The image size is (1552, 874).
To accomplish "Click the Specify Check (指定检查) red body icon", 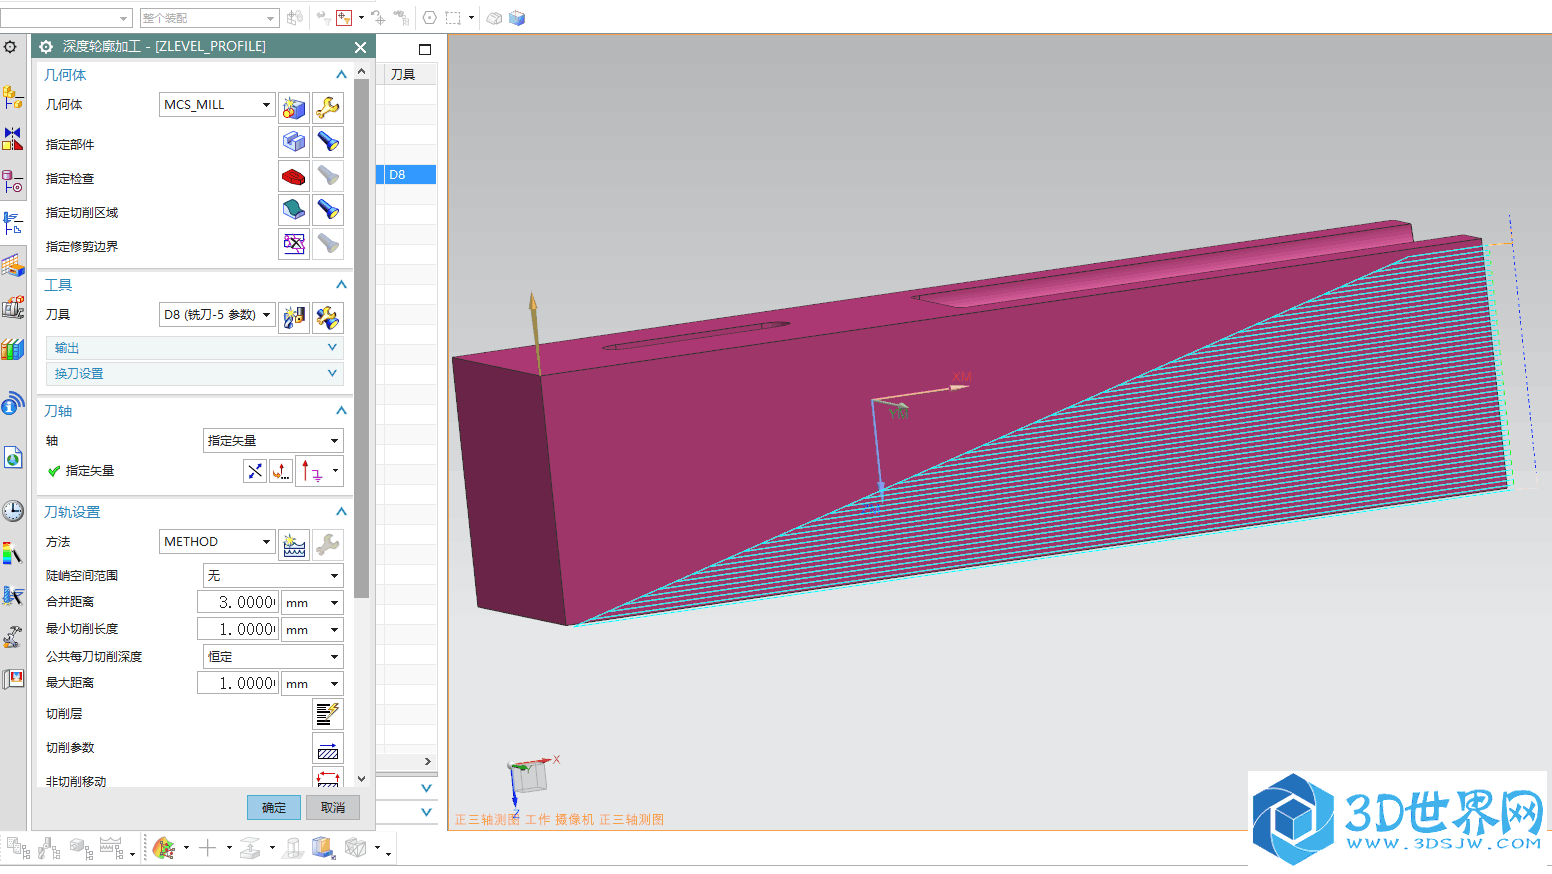I will (x=293, y=177).
